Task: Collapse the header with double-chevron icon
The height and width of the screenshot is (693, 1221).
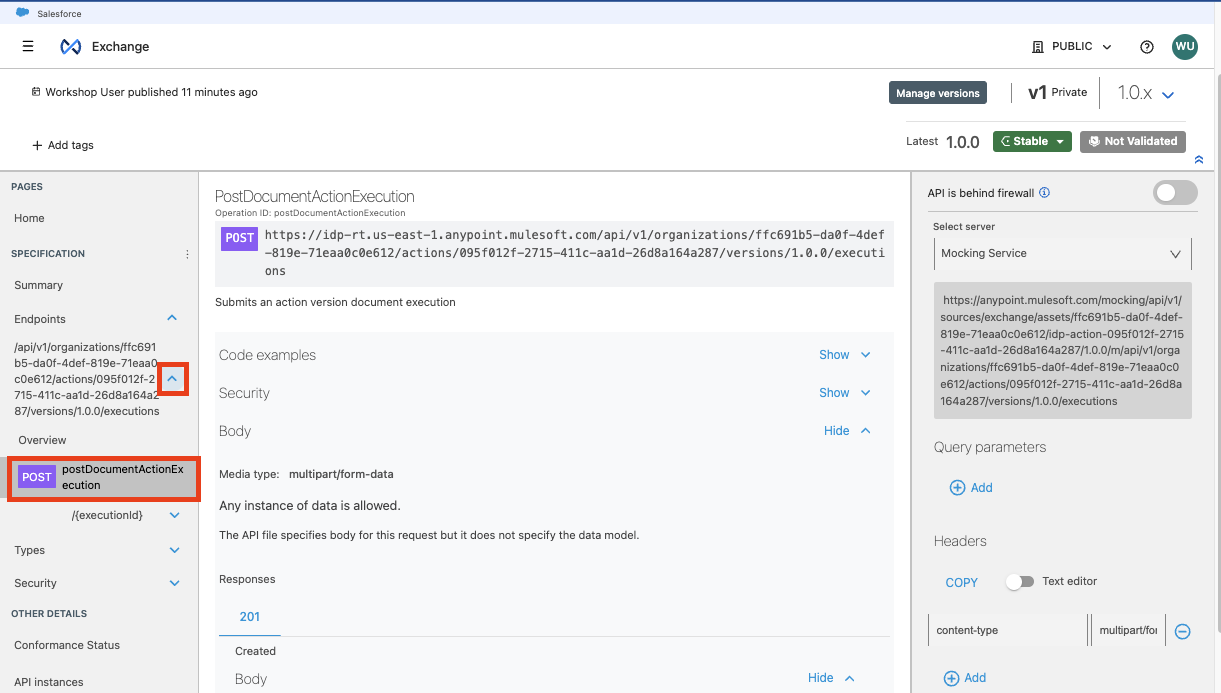Action: click(x=1199, y=160)
